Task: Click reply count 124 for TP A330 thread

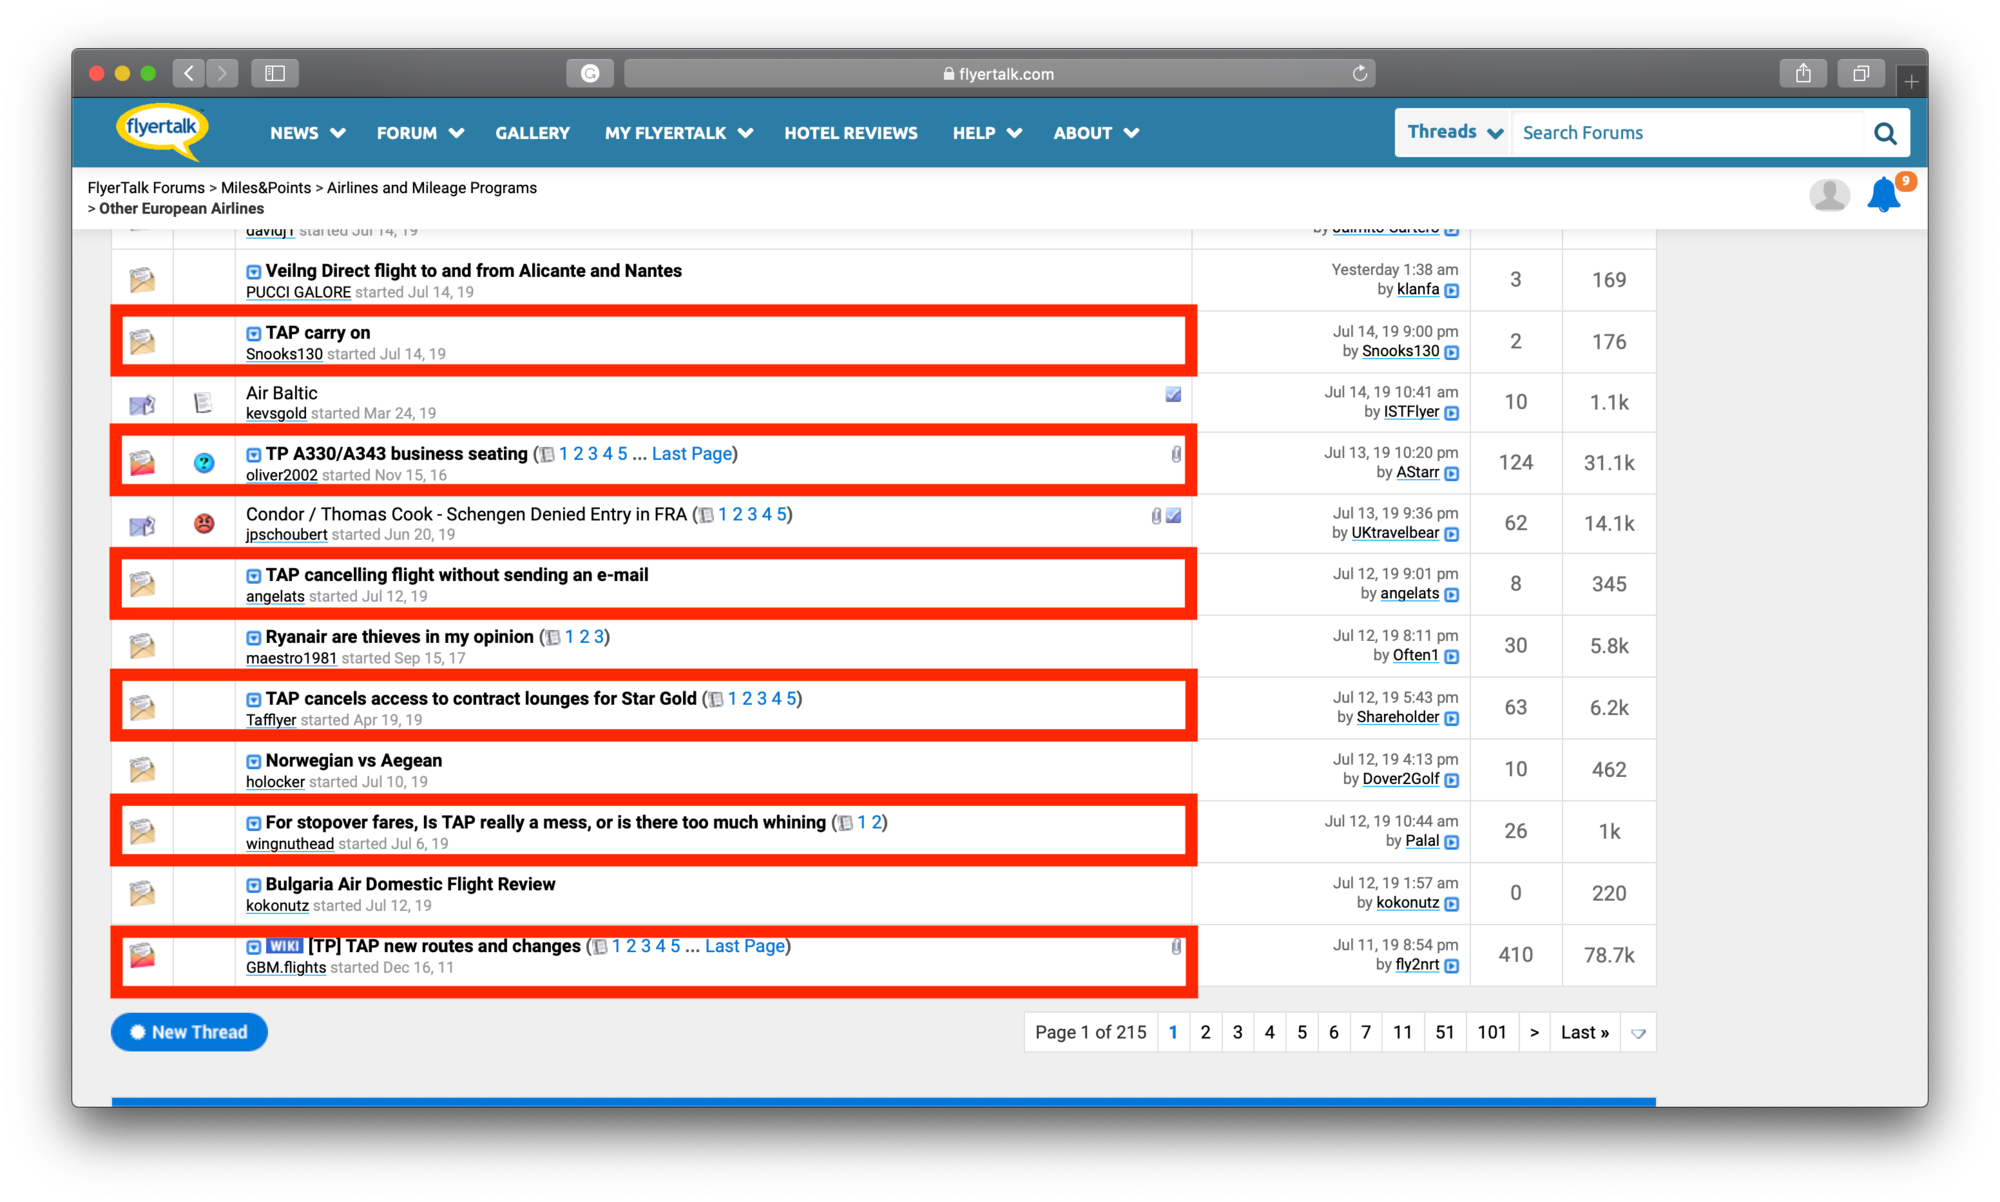Action: pos(1515,463)
